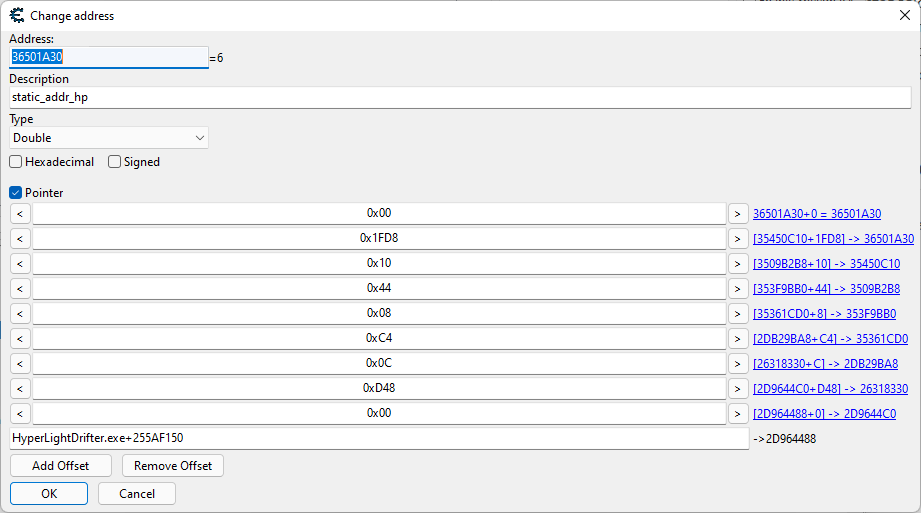Image resolution: width=921 pixels, height=513 pixels.
Task: Close the Change address dialog
Action: tap(904, 15)
